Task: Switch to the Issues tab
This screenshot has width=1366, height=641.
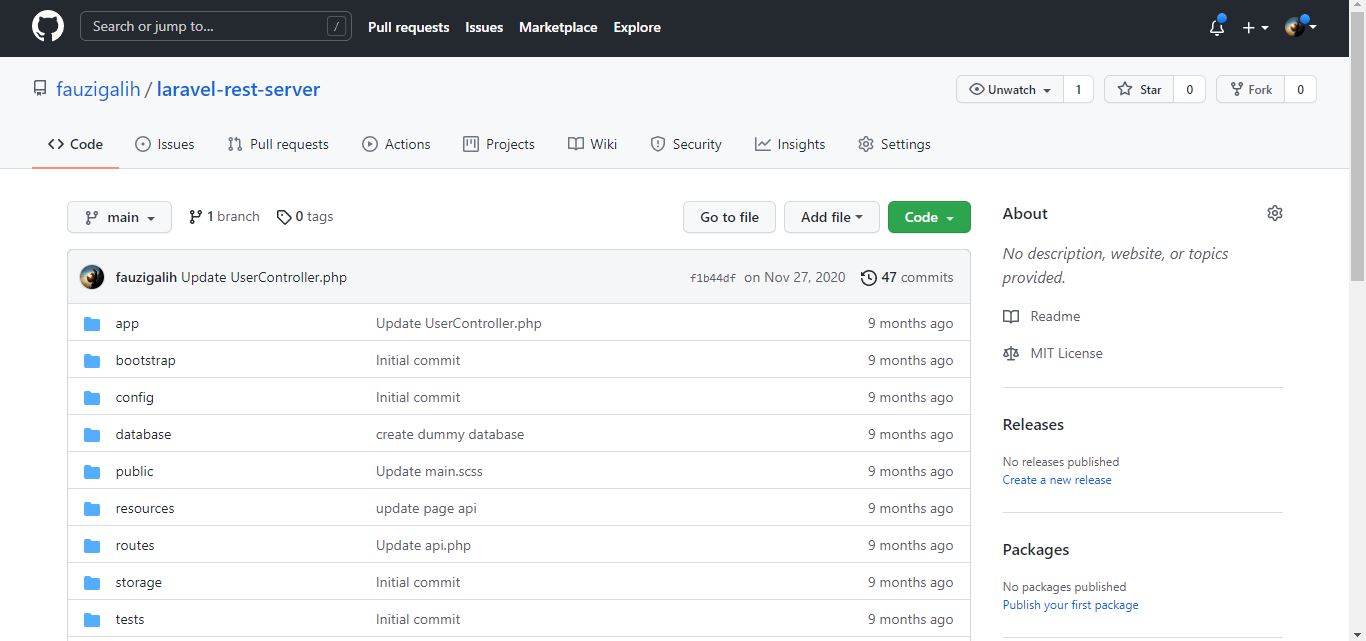Action: click(165, 144)
